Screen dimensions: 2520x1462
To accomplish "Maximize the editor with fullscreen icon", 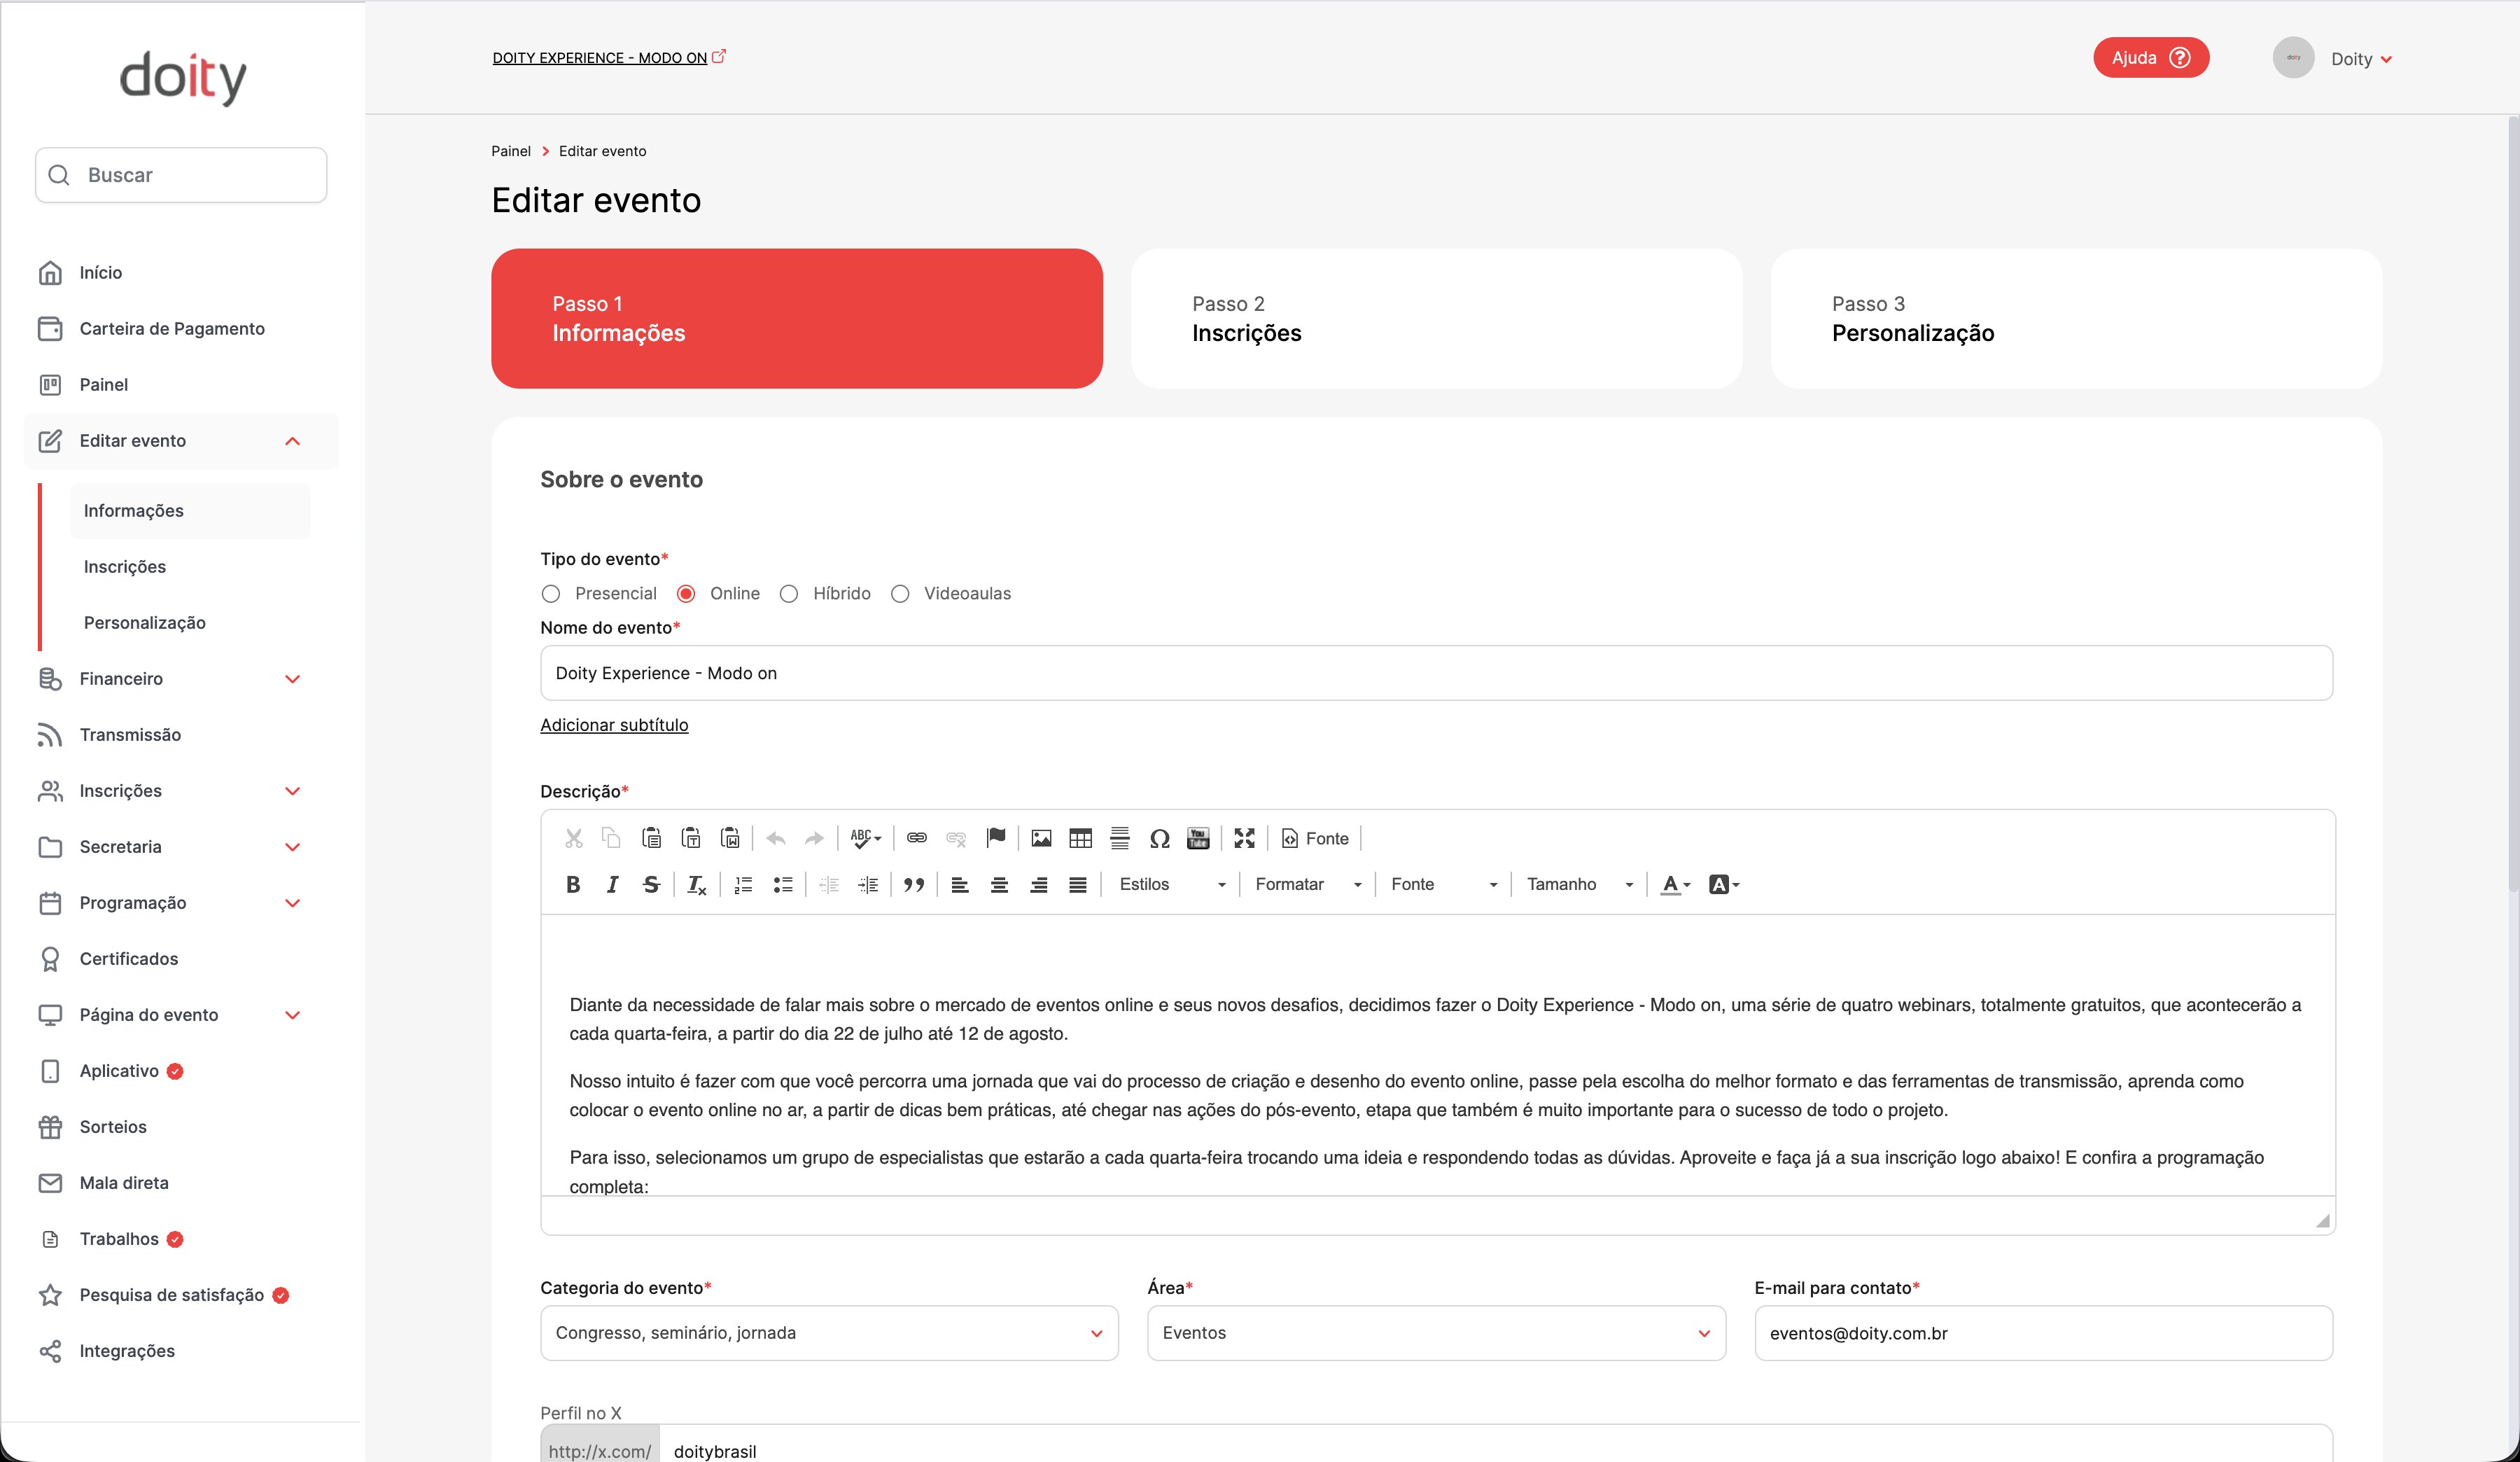I will pyautogui.click(x=1244, y=838).
